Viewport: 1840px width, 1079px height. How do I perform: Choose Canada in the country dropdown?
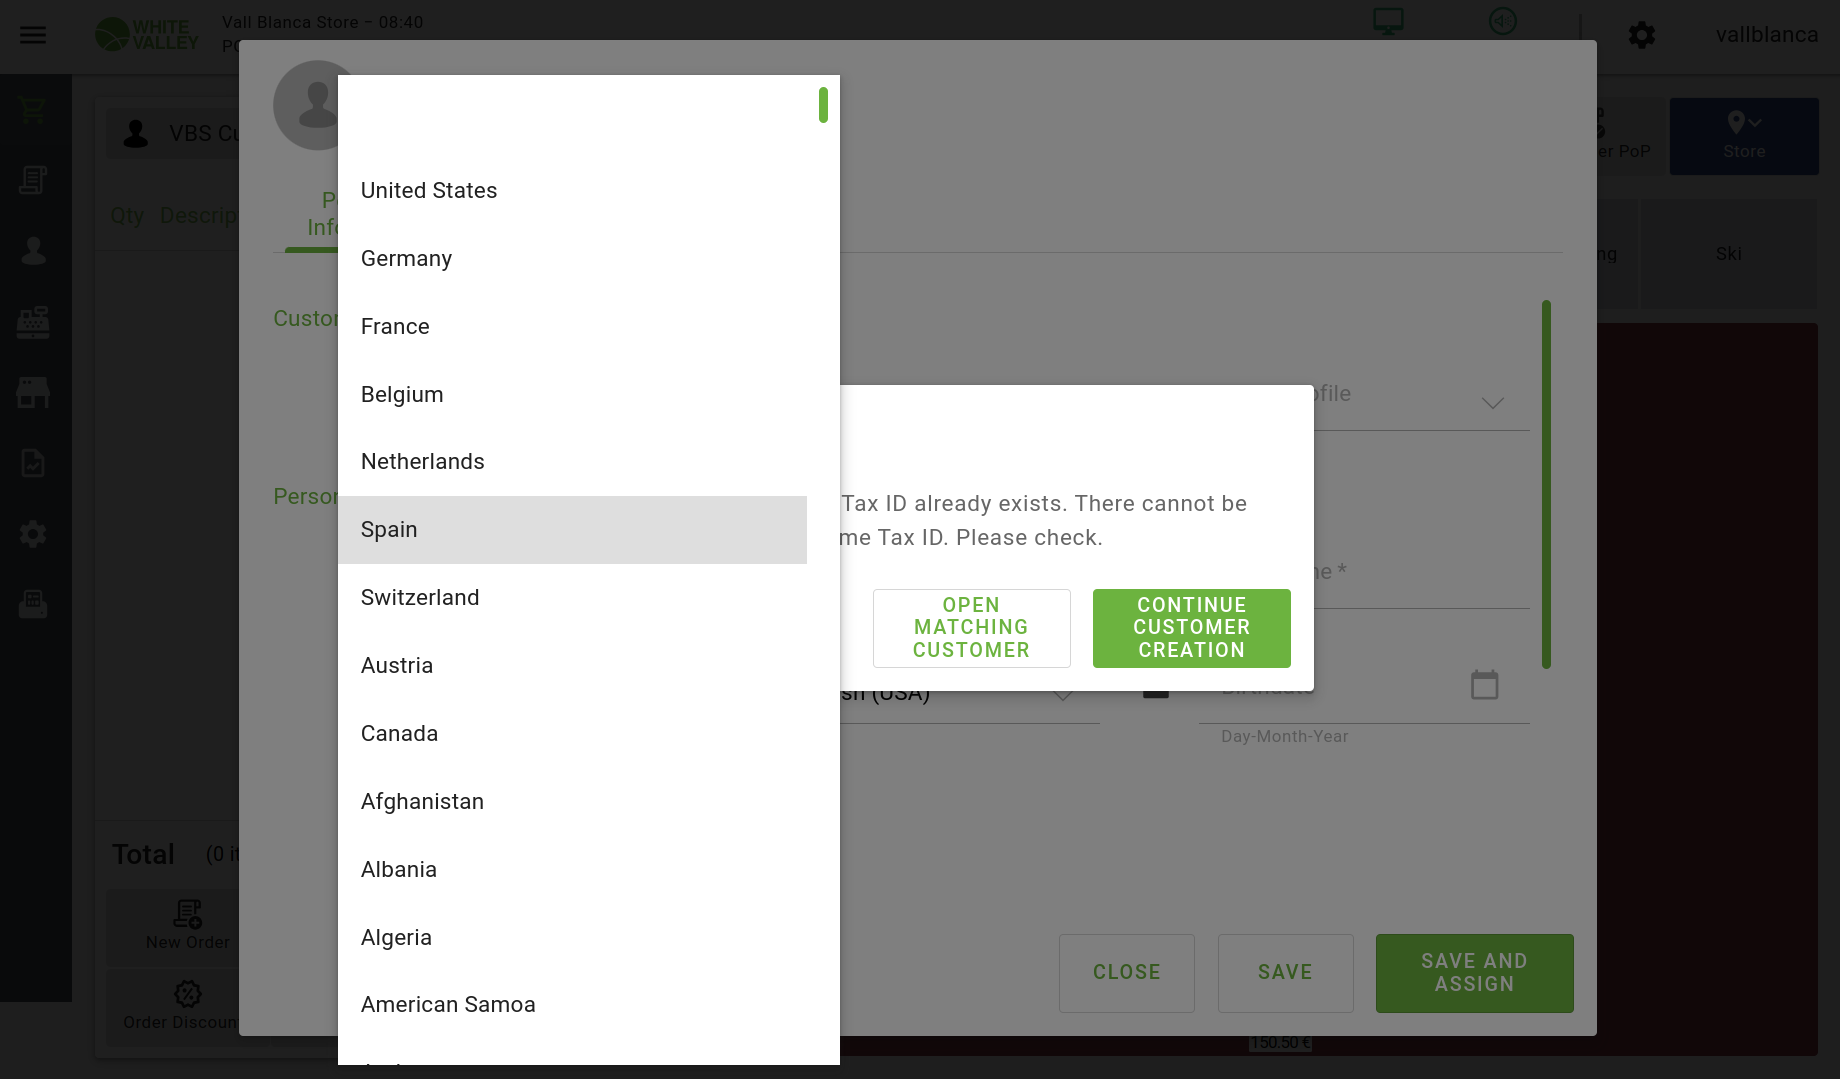(x=572, y=734)
